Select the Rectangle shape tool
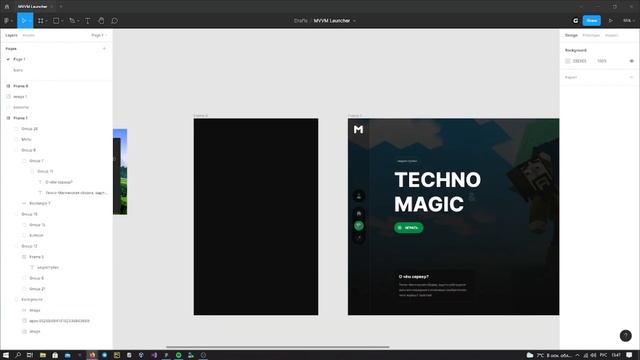This screenshot has height=360, width=640. point(56,21)
